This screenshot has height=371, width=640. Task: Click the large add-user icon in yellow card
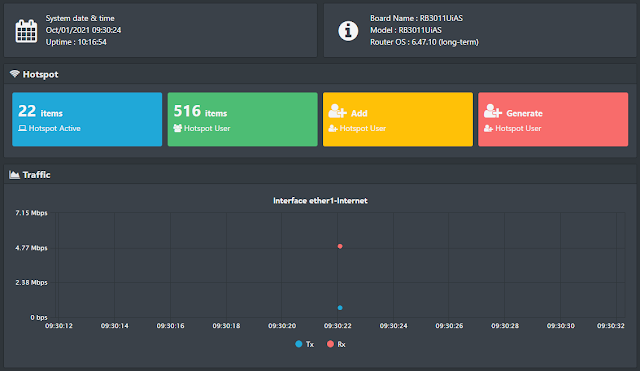338,111
